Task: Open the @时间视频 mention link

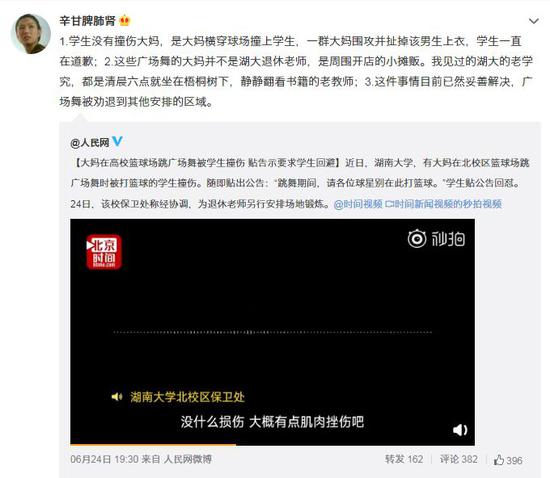Action: (358, 204)
